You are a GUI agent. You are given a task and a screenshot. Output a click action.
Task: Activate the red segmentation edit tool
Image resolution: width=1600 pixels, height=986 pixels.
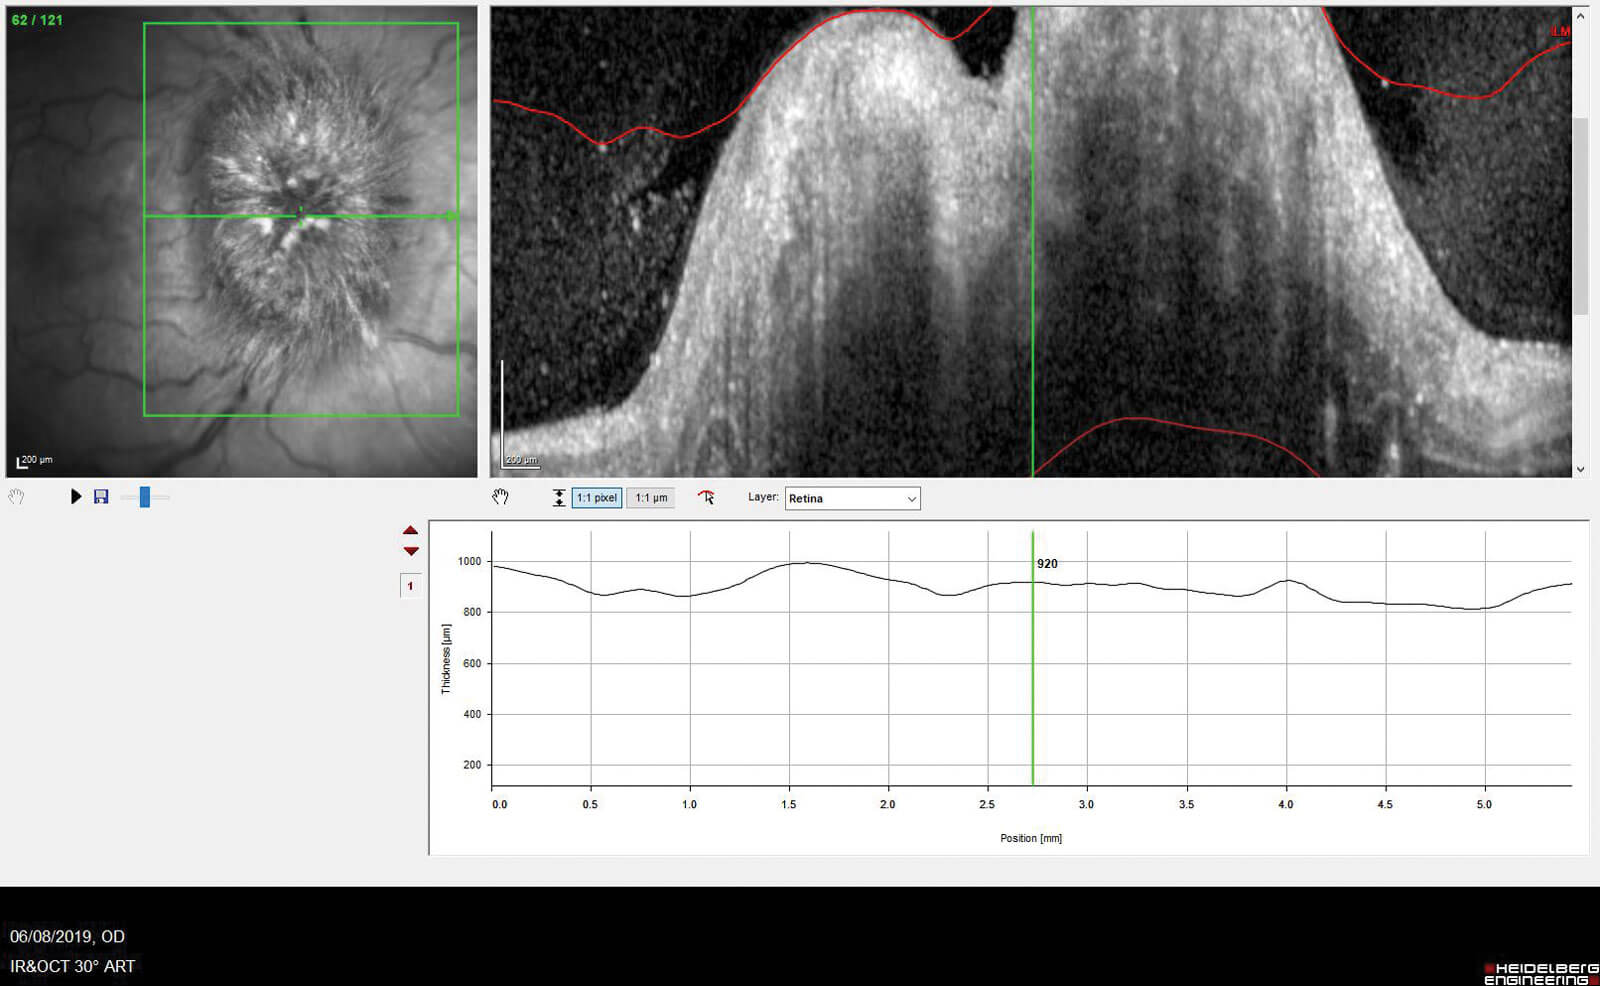pyautogui.click(x=706, y=497)
